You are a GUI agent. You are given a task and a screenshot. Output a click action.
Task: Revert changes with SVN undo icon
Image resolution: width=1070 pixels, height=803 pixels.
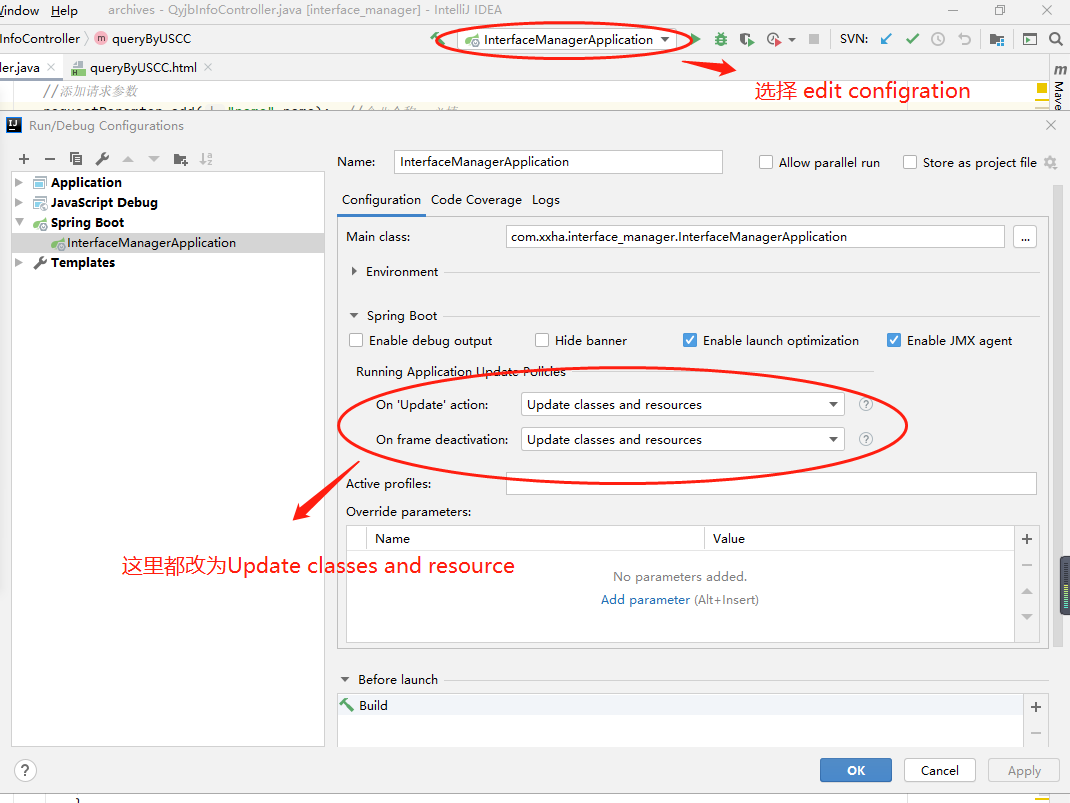tap(964, 39)
